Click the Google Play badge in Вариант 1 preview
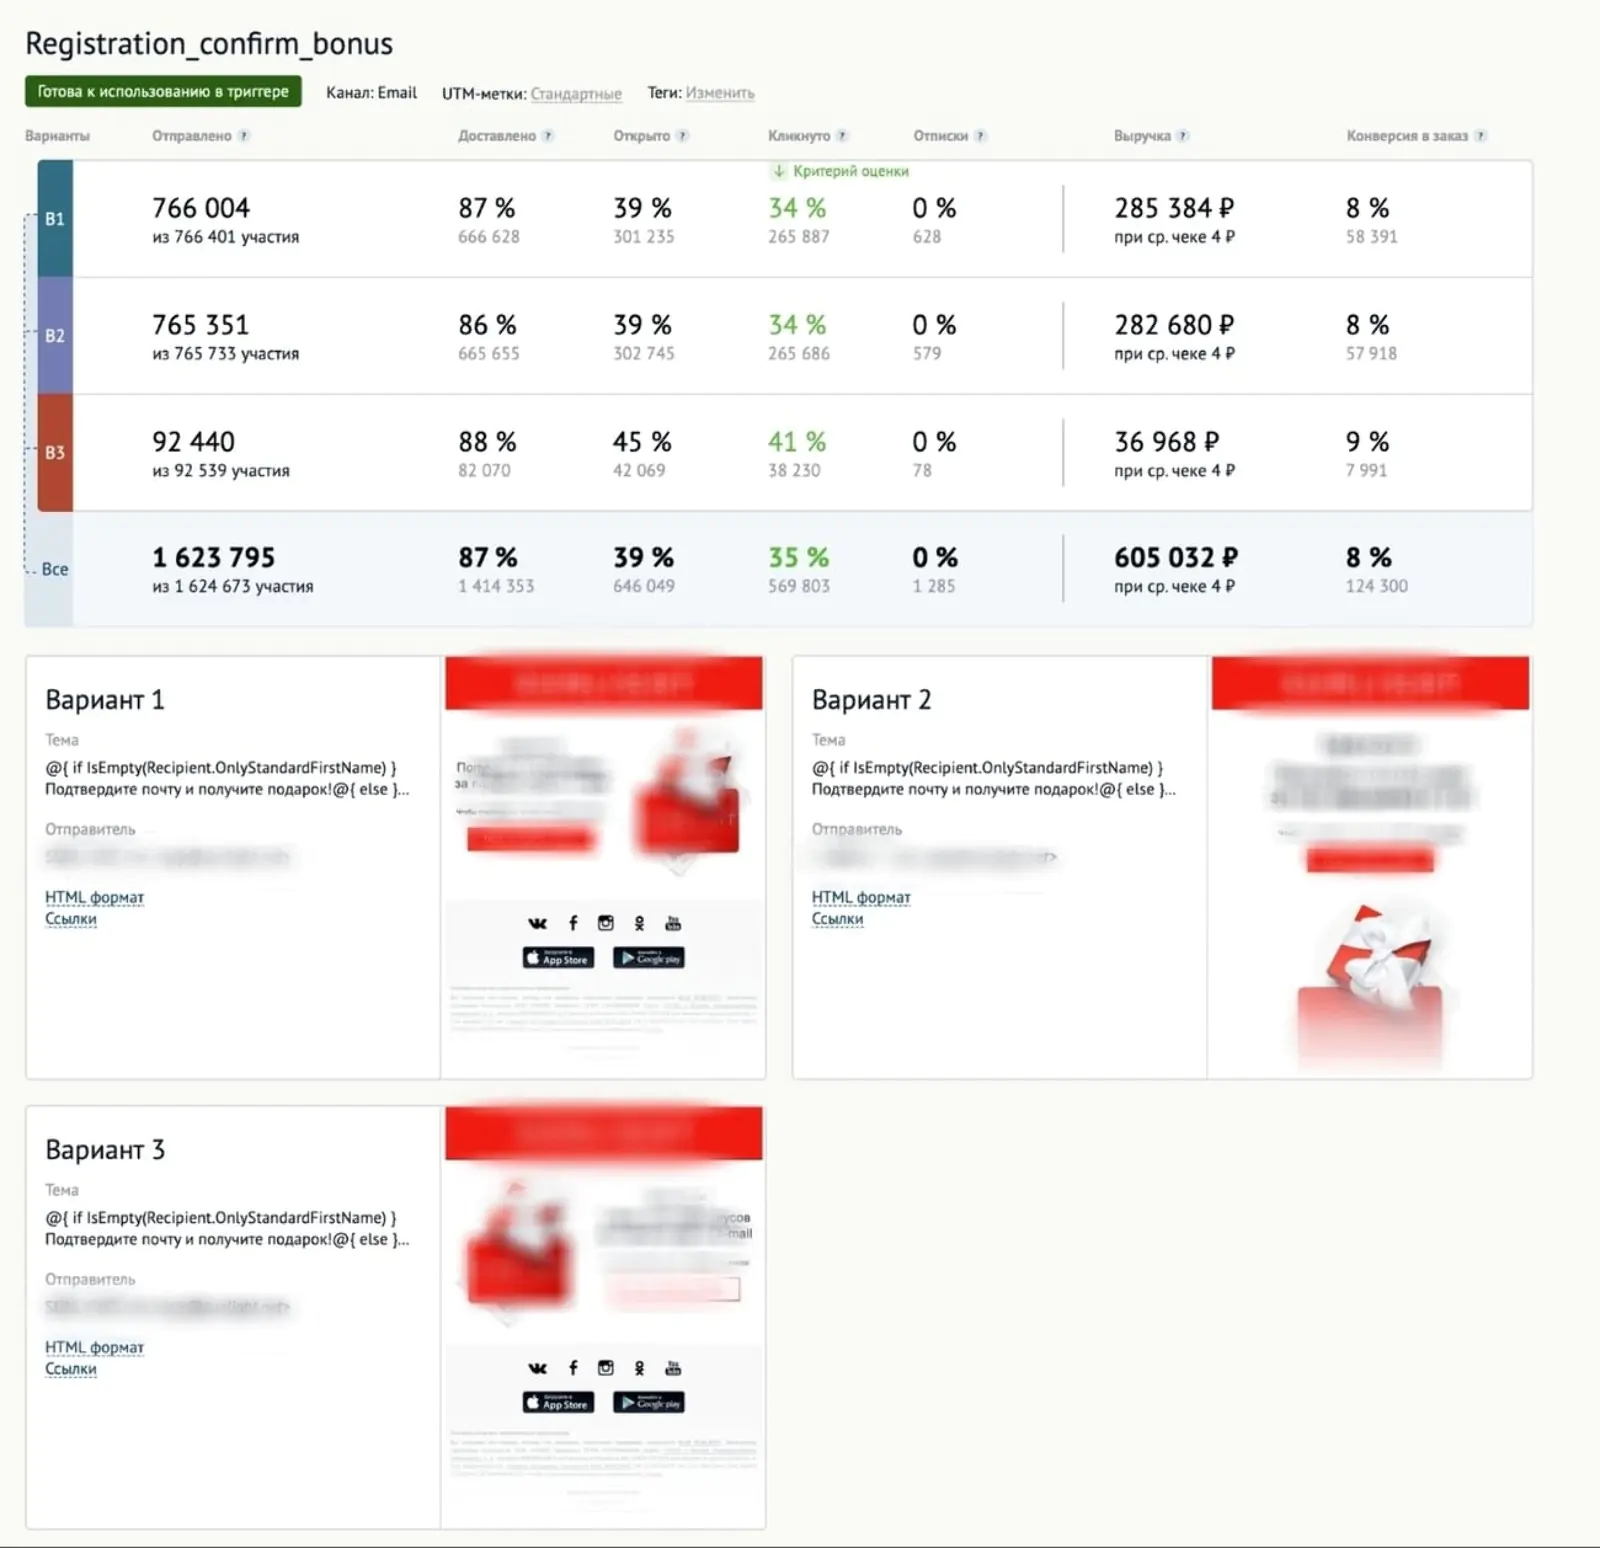 tap(649, 958)
